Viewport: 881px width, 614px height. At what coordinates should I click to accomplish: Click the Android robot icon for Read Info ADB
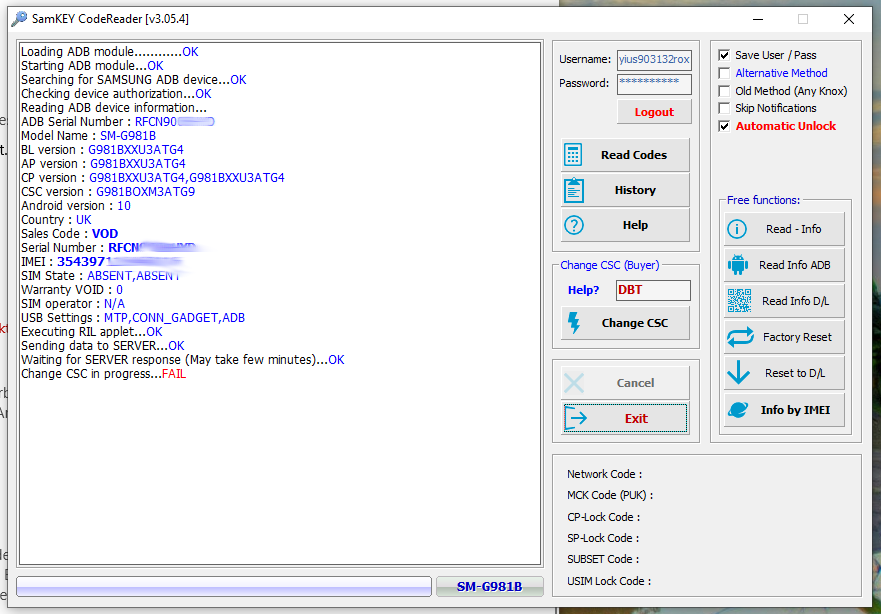[x=738, y=265]
